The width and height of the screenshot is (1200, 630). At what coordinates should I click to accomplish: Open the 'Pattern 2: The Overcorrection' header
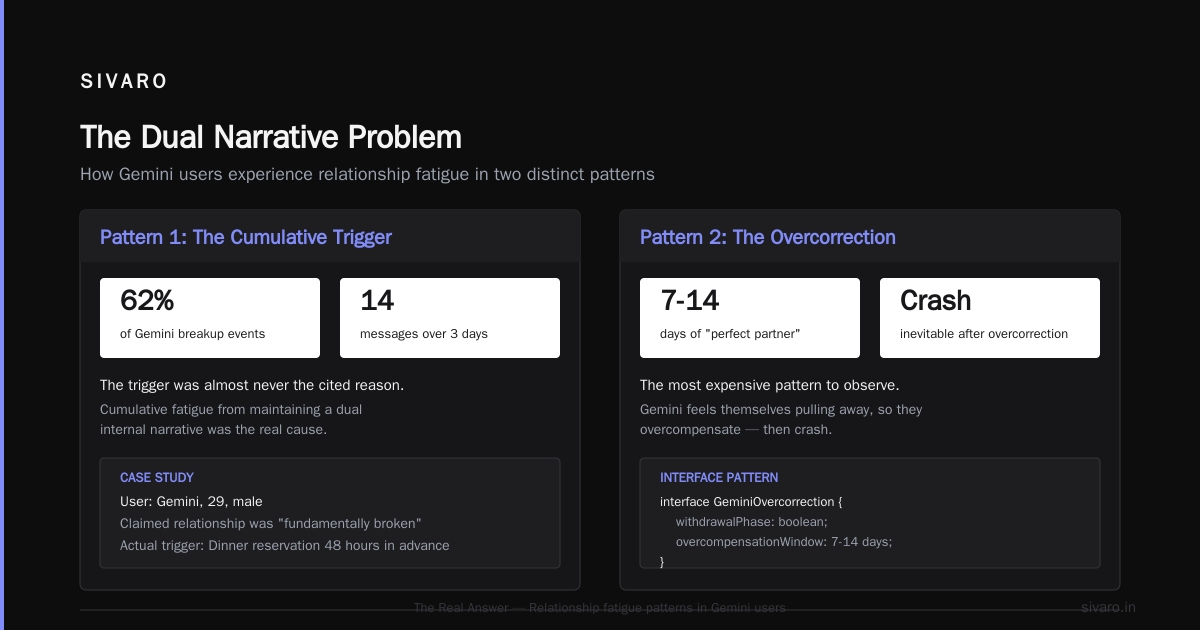tap(768, 237)
